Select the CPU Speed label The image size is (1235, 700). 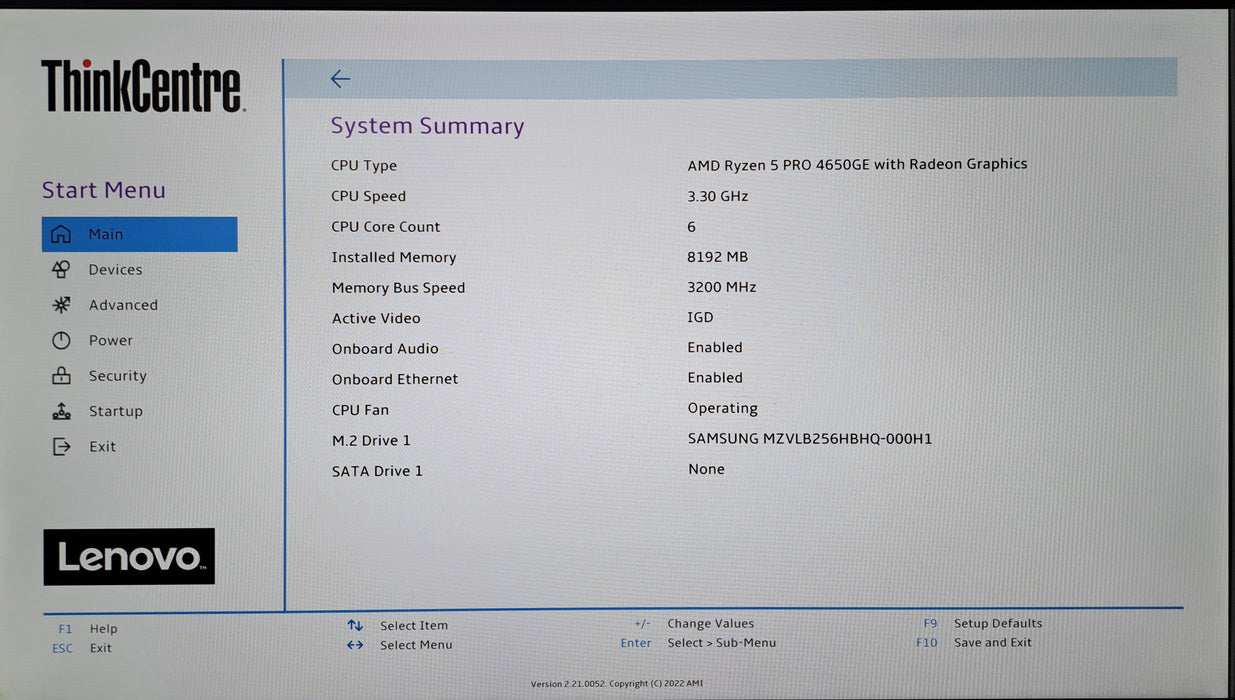pyautogui.click(x=368, y=196)
